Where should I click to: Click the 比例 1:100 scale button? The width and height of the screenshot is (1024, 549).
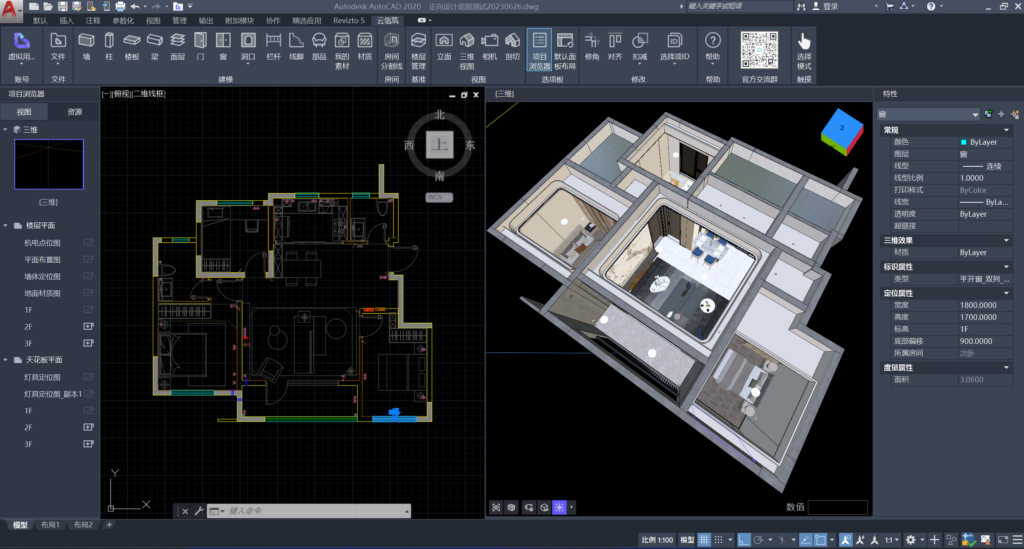[656, 540]
